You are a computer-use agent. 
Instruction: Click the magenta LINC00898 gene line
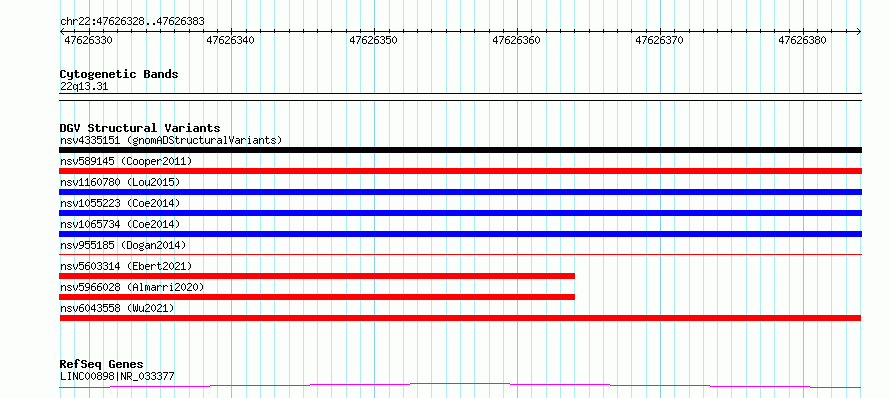point(460,386)
